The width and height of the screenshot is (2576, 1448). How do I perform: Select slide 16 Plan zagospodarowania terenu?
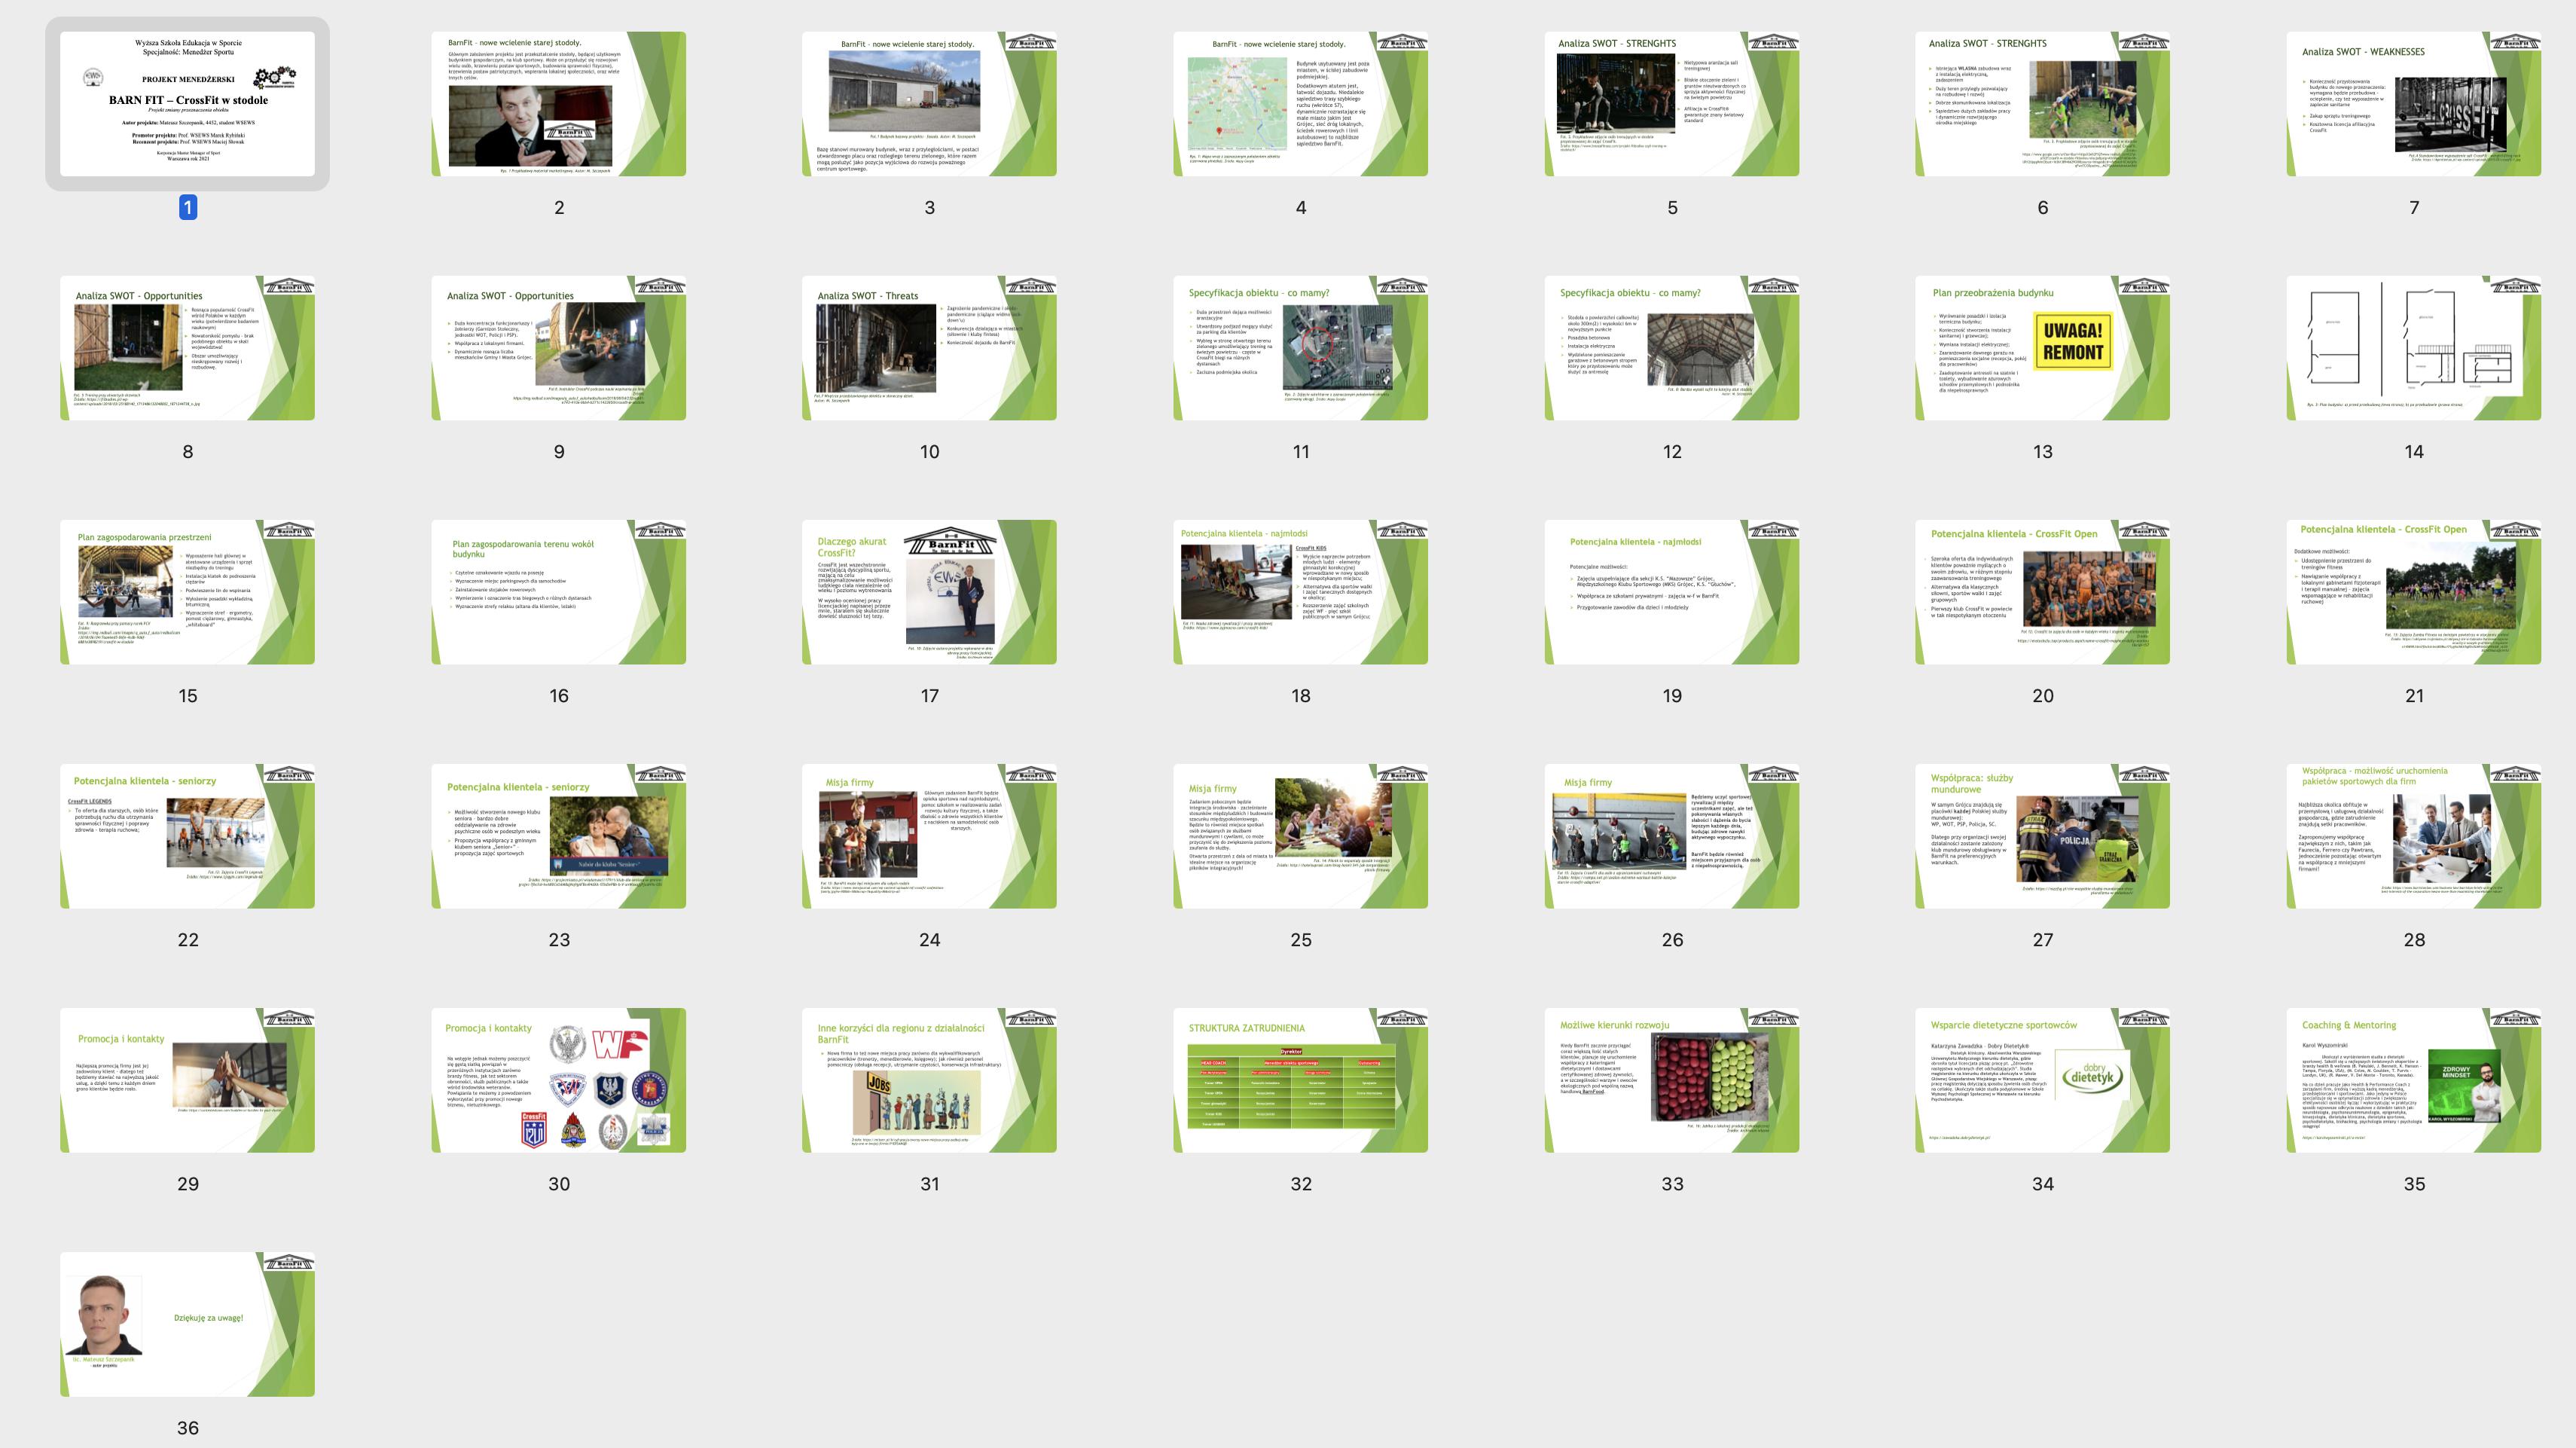point(558,591)
